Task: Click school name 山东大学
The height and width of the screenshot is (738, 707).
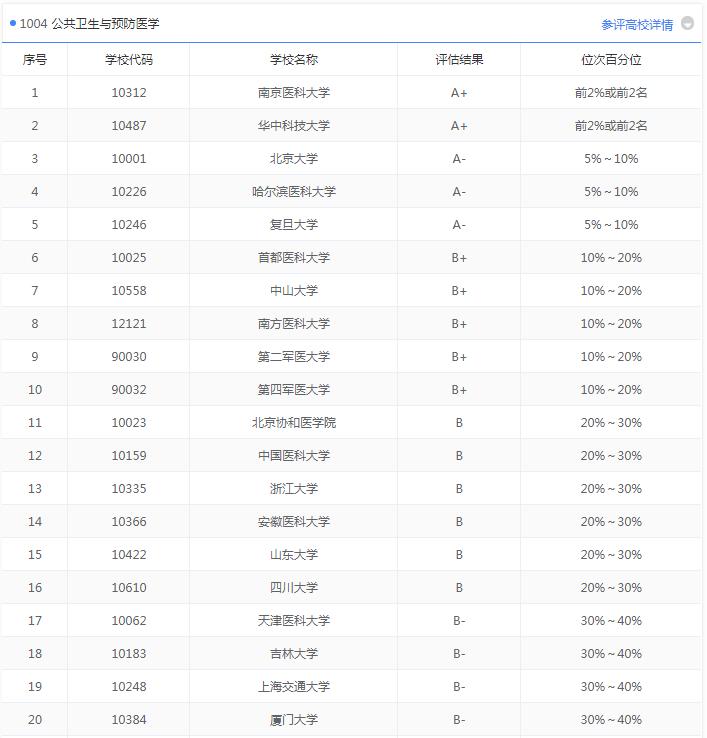Action: [x=294, y=554]
